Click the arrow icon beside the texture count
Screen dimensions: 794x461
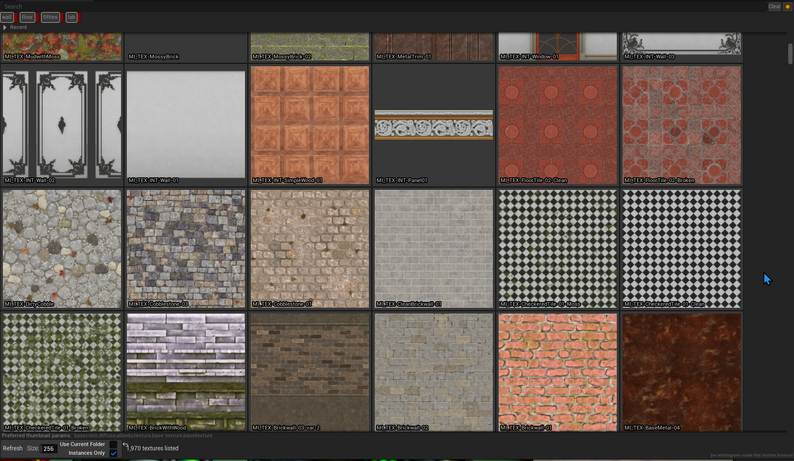[125, 446]
